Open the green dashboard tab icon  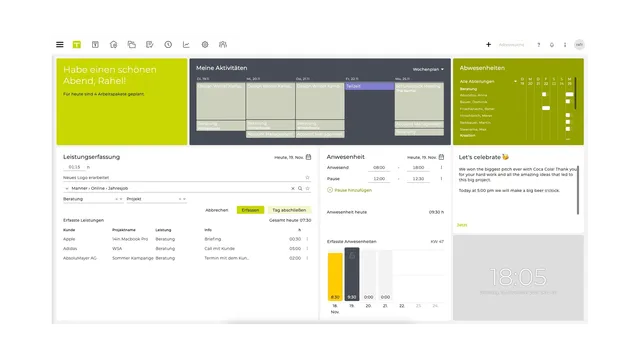tap(77, 44)
